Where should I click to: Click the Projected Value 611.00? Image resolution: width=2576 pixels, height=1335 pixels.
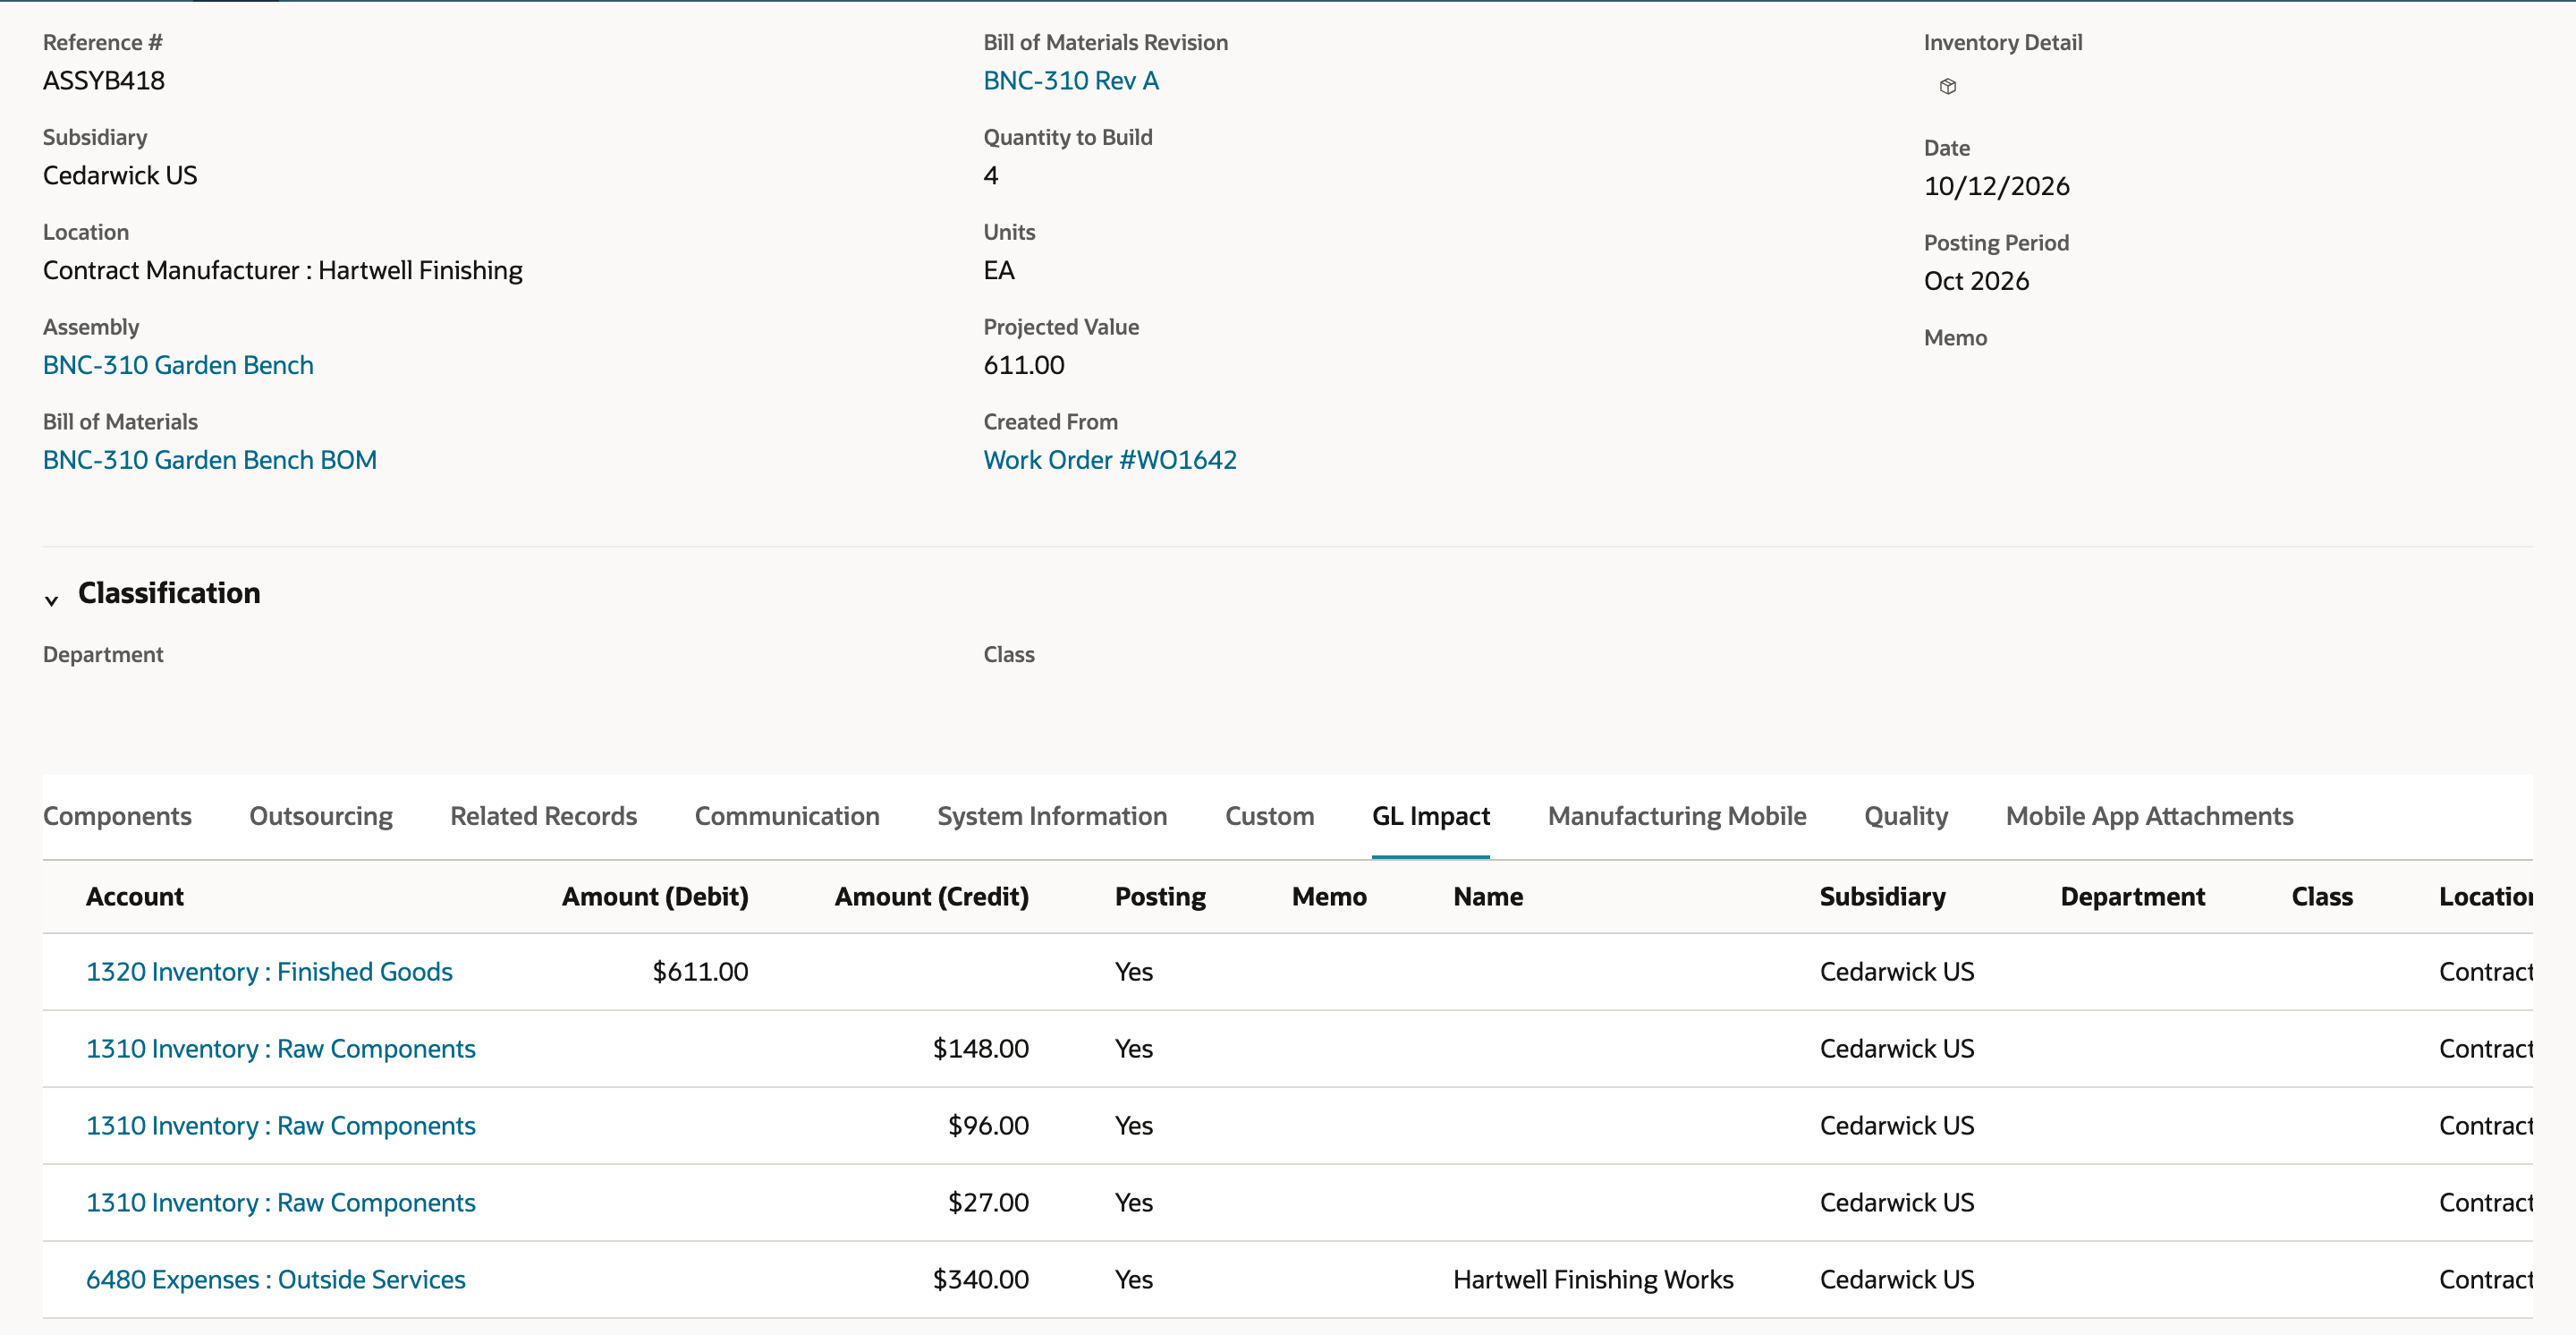point(1024,365)
